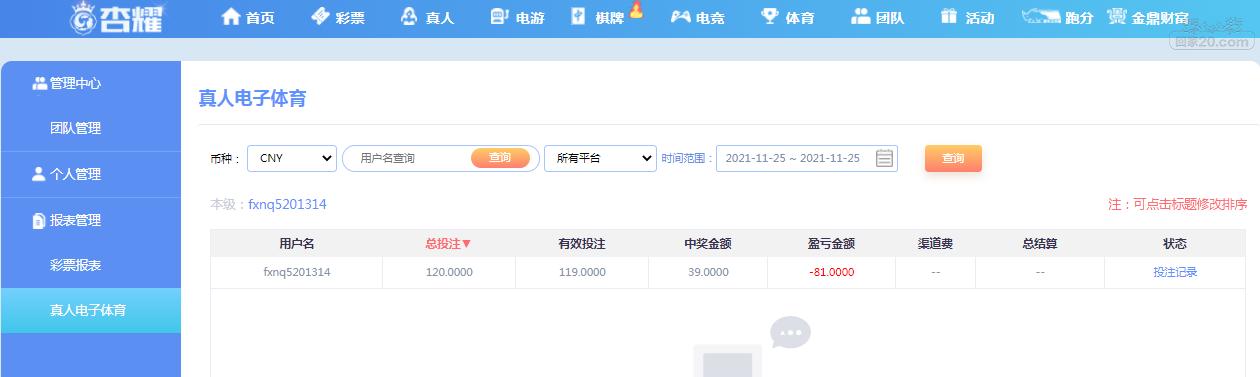
Task: Sort by 用户名 column header
Action: [x=297, y=243]
